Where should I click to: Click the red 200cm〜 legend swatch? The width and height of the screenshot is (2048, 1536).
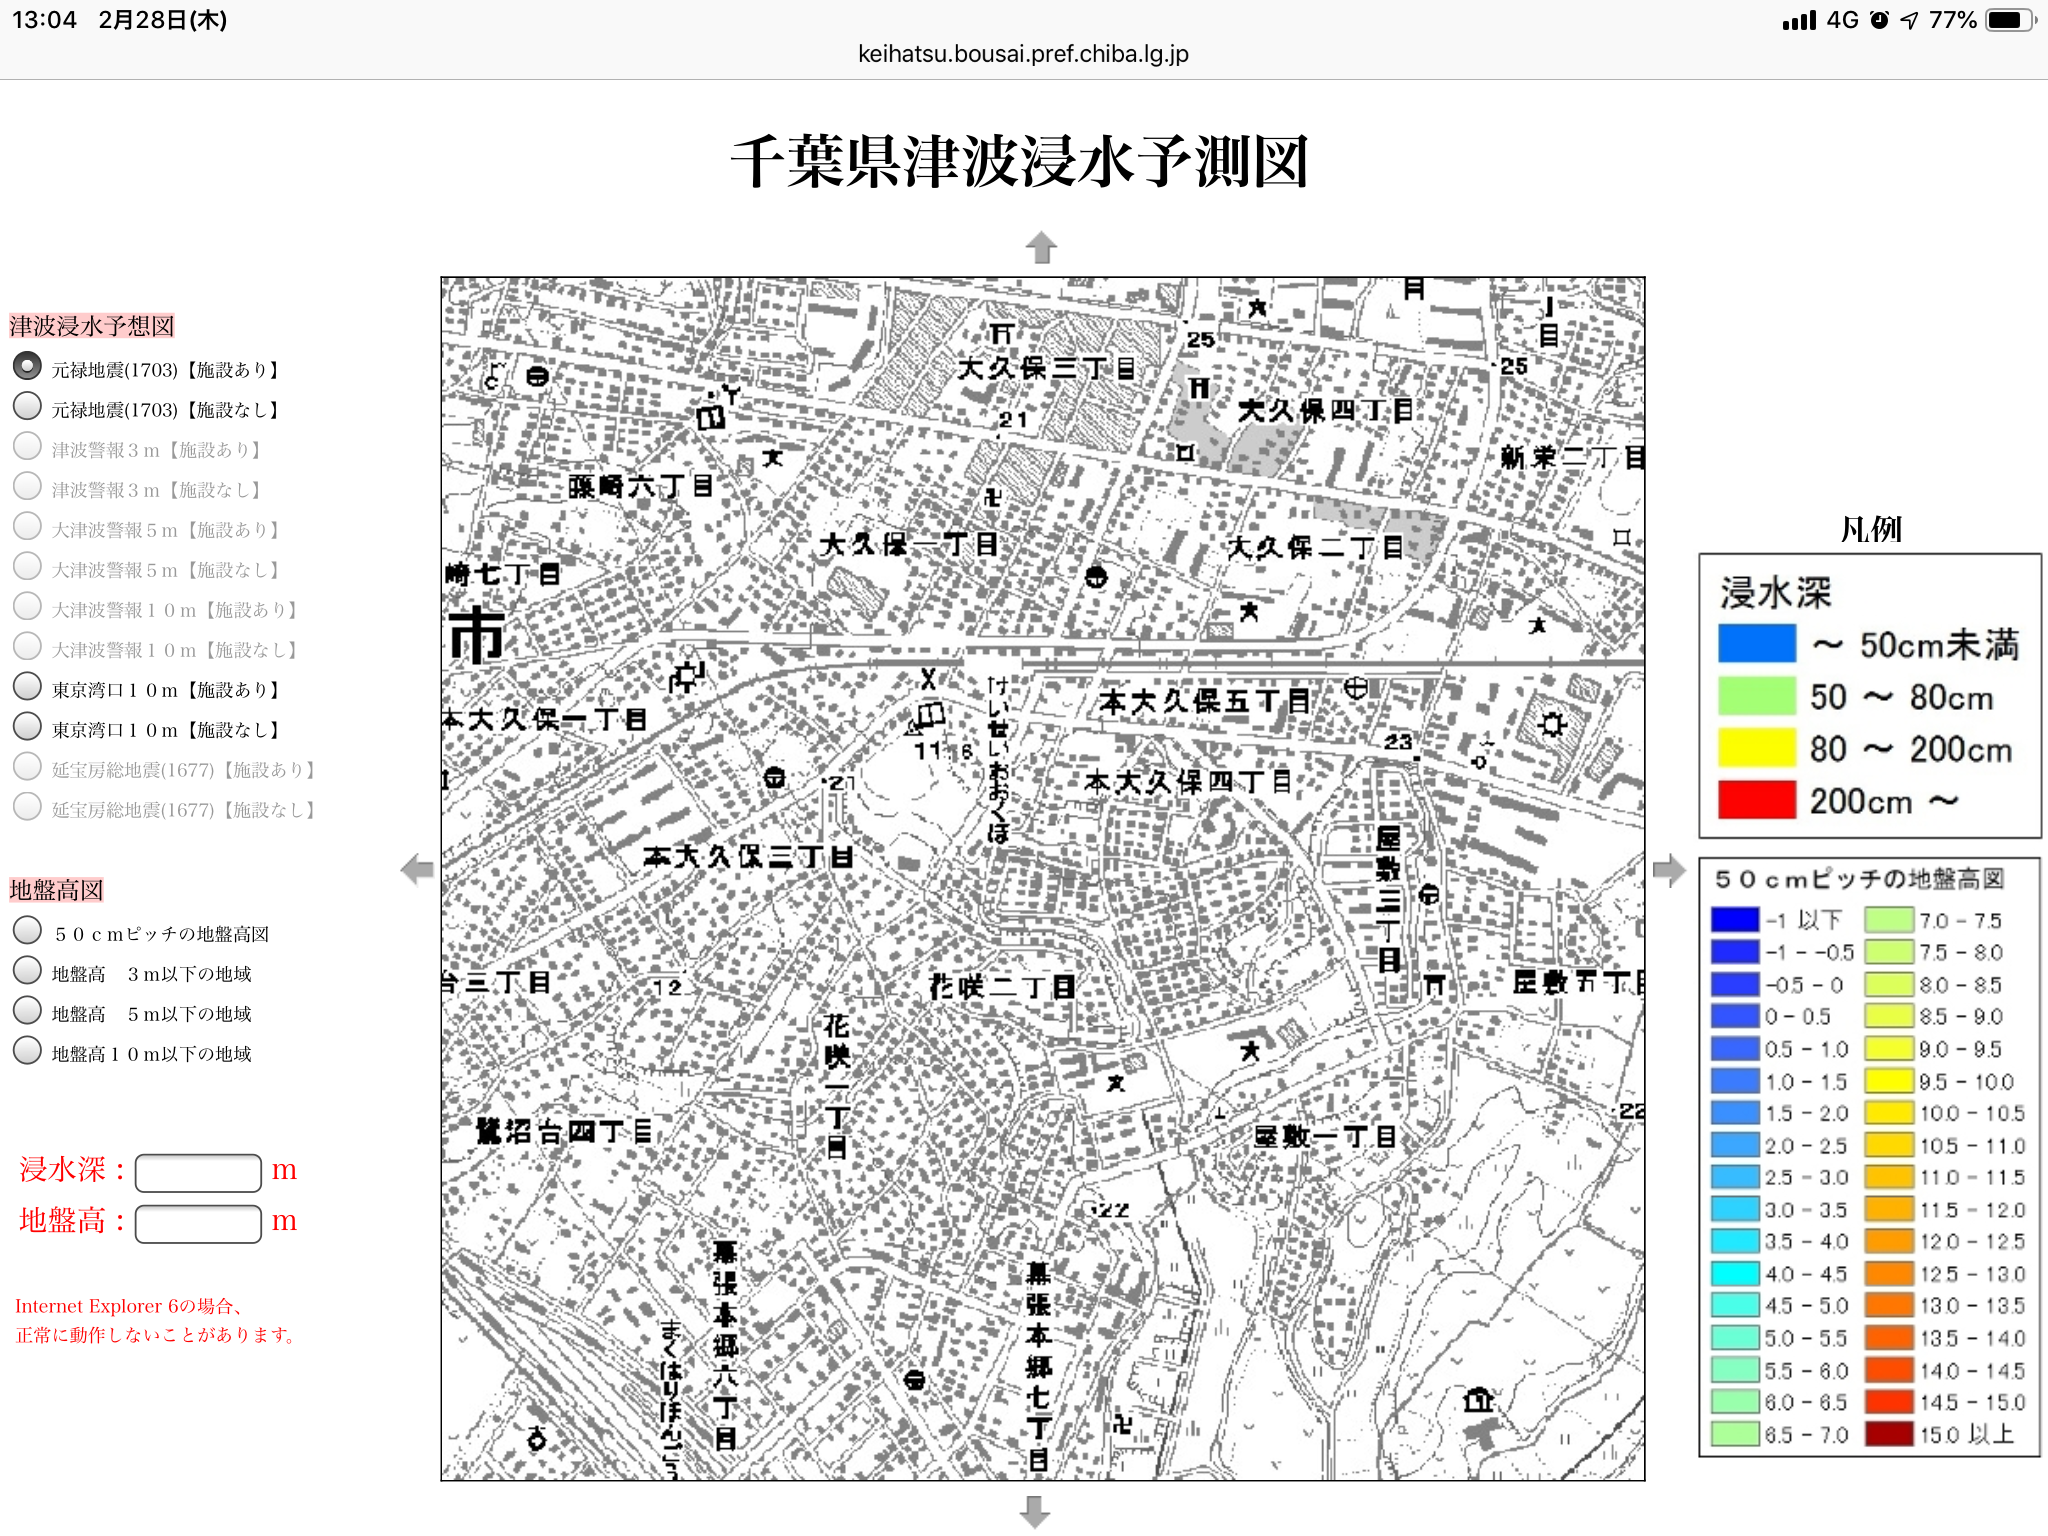tap(1756, 800)
